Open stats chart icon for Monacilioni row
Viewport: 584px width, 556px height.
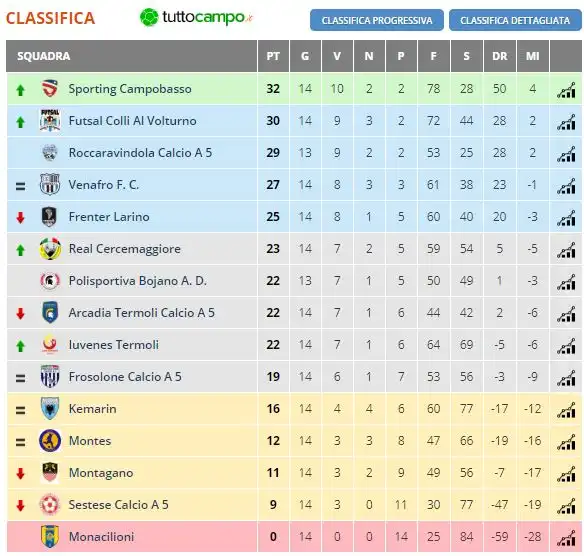click(566, 538)
